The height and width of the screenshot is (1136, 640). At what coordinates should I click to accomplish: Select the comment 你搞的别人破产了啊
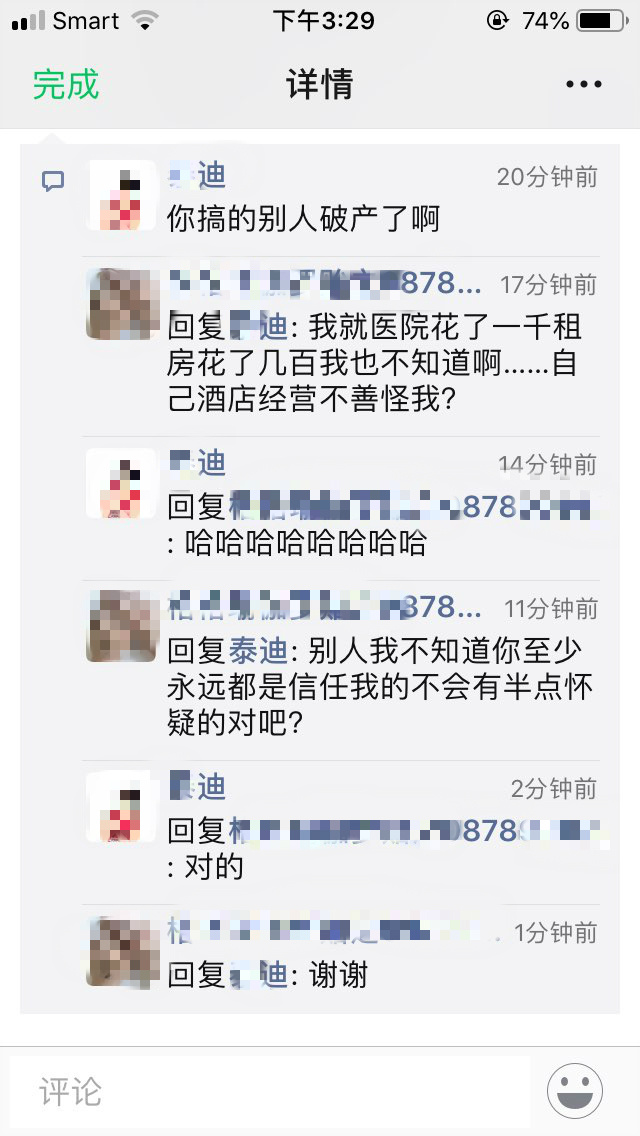point(304,218)
